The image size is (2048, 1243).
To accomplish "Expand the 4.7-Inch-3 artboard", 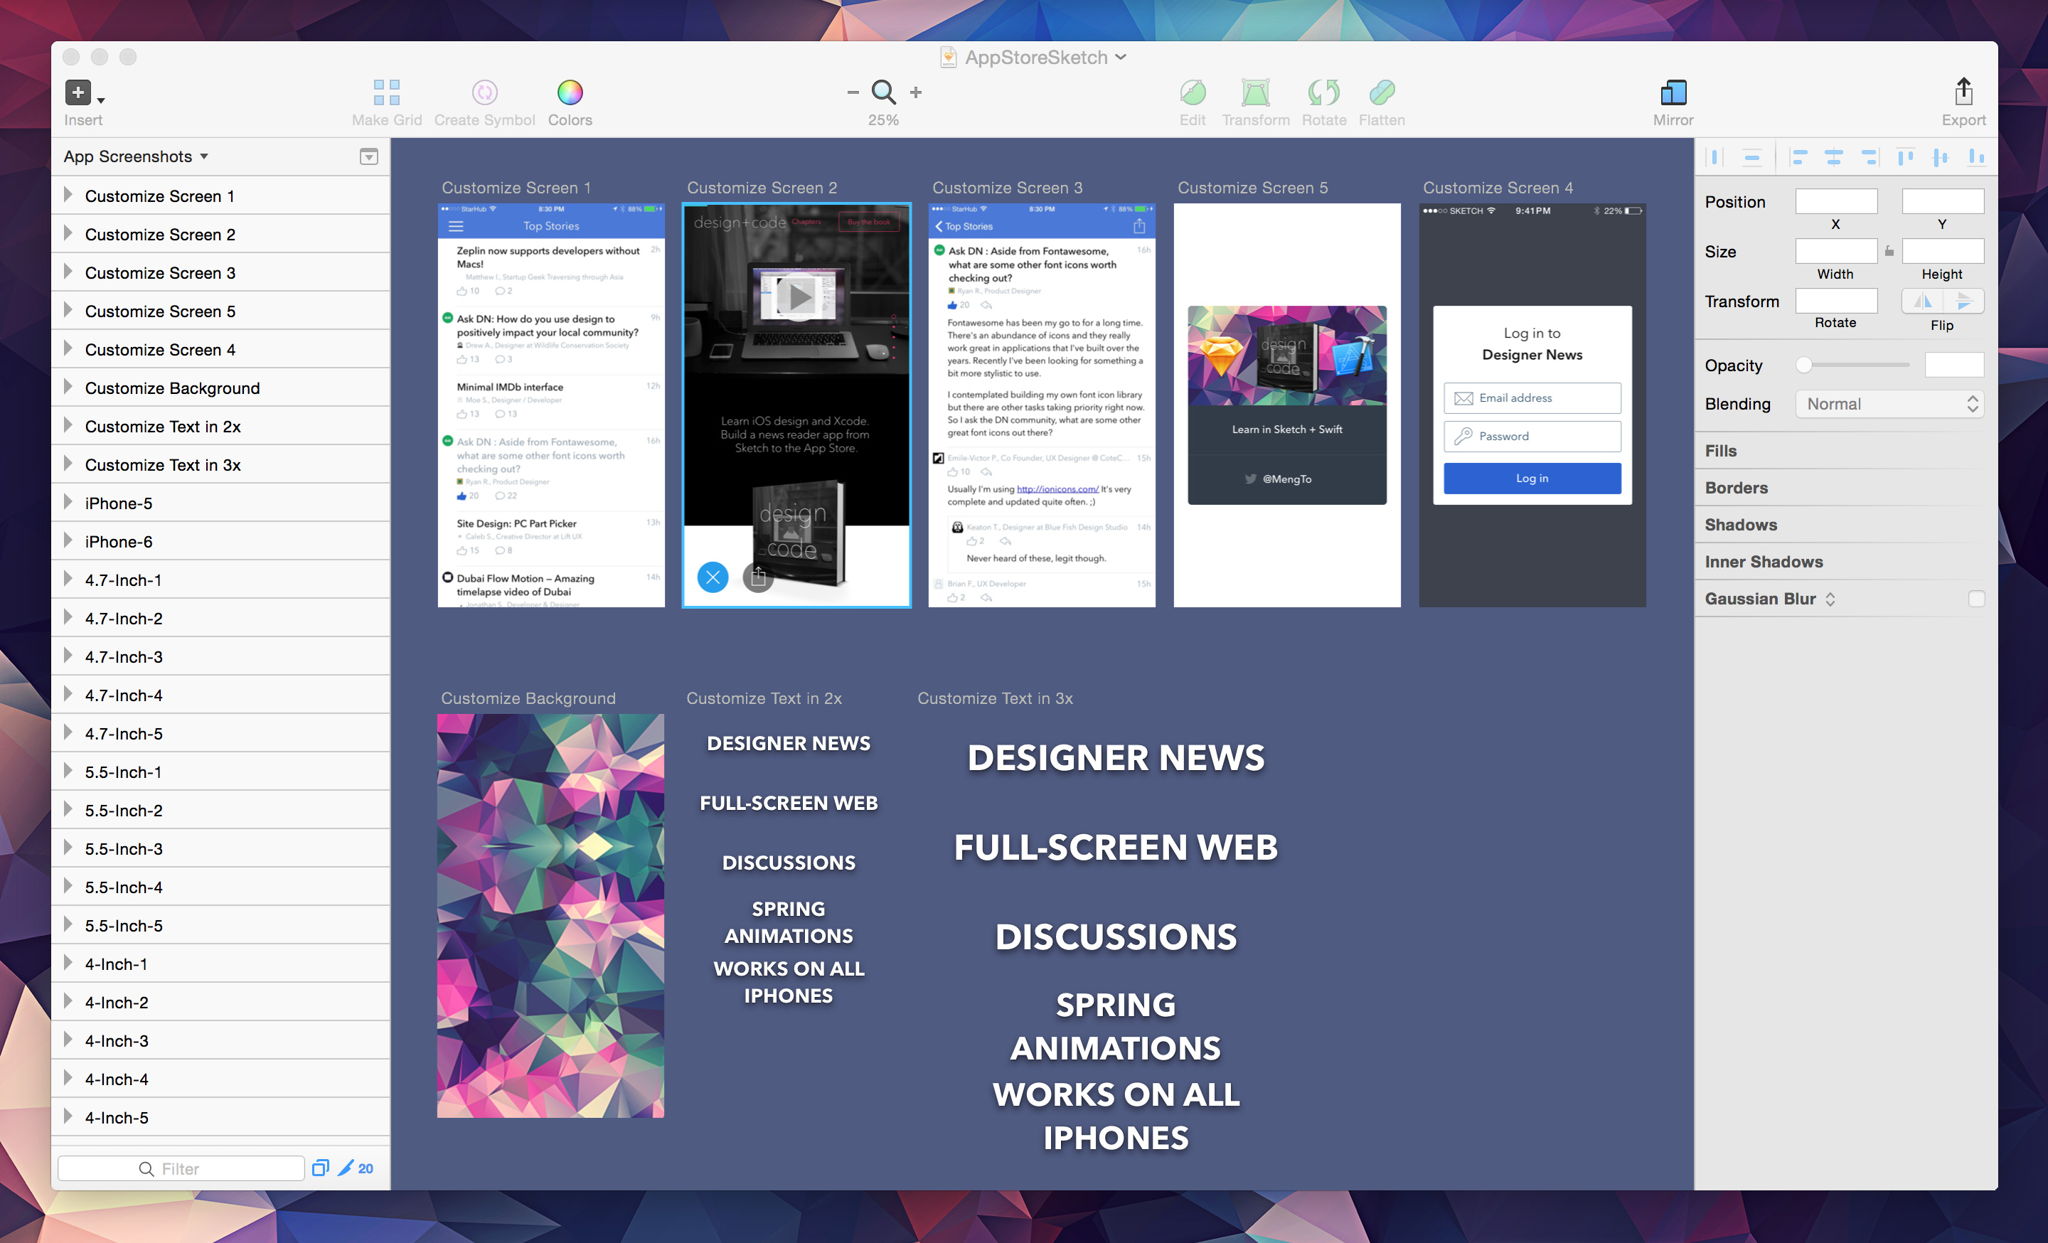I will click(68, 656).
